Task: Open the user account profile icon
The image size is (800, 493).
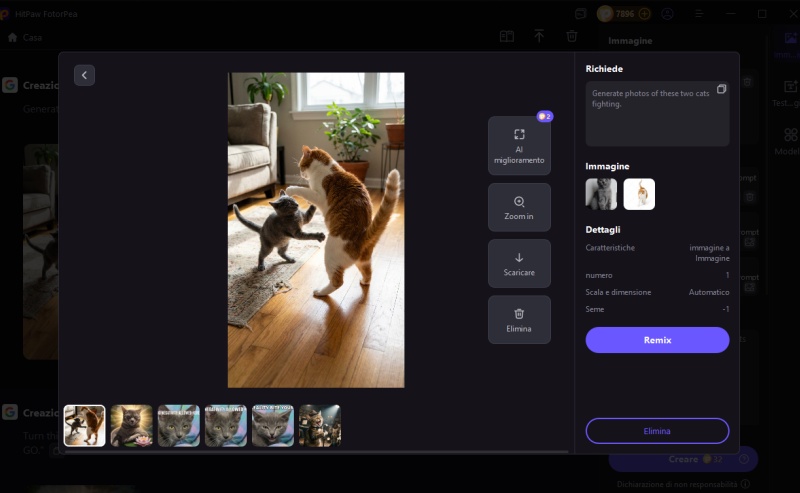Action: [x=667, y=14]
